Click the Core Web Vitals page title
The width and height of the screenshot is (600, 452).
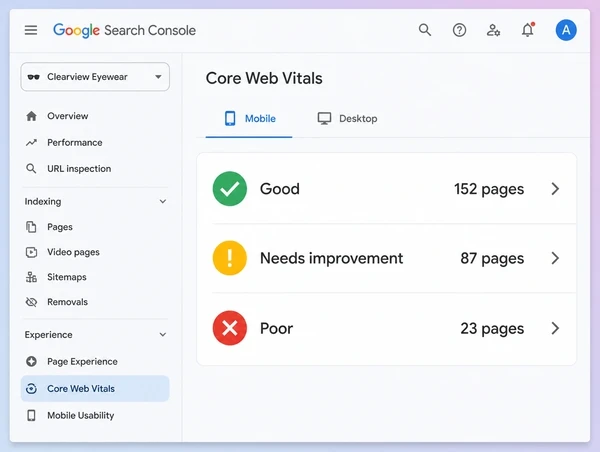(264, 78)
